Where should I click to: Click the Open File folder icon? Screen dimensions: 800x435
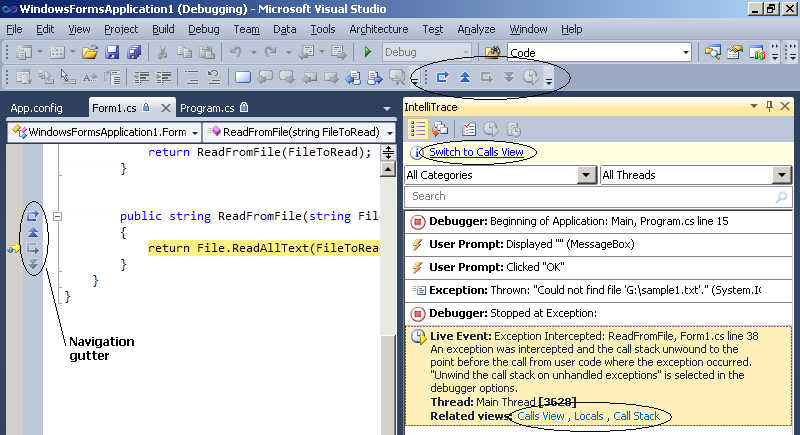pyautogui.click(x=90, y=52)
